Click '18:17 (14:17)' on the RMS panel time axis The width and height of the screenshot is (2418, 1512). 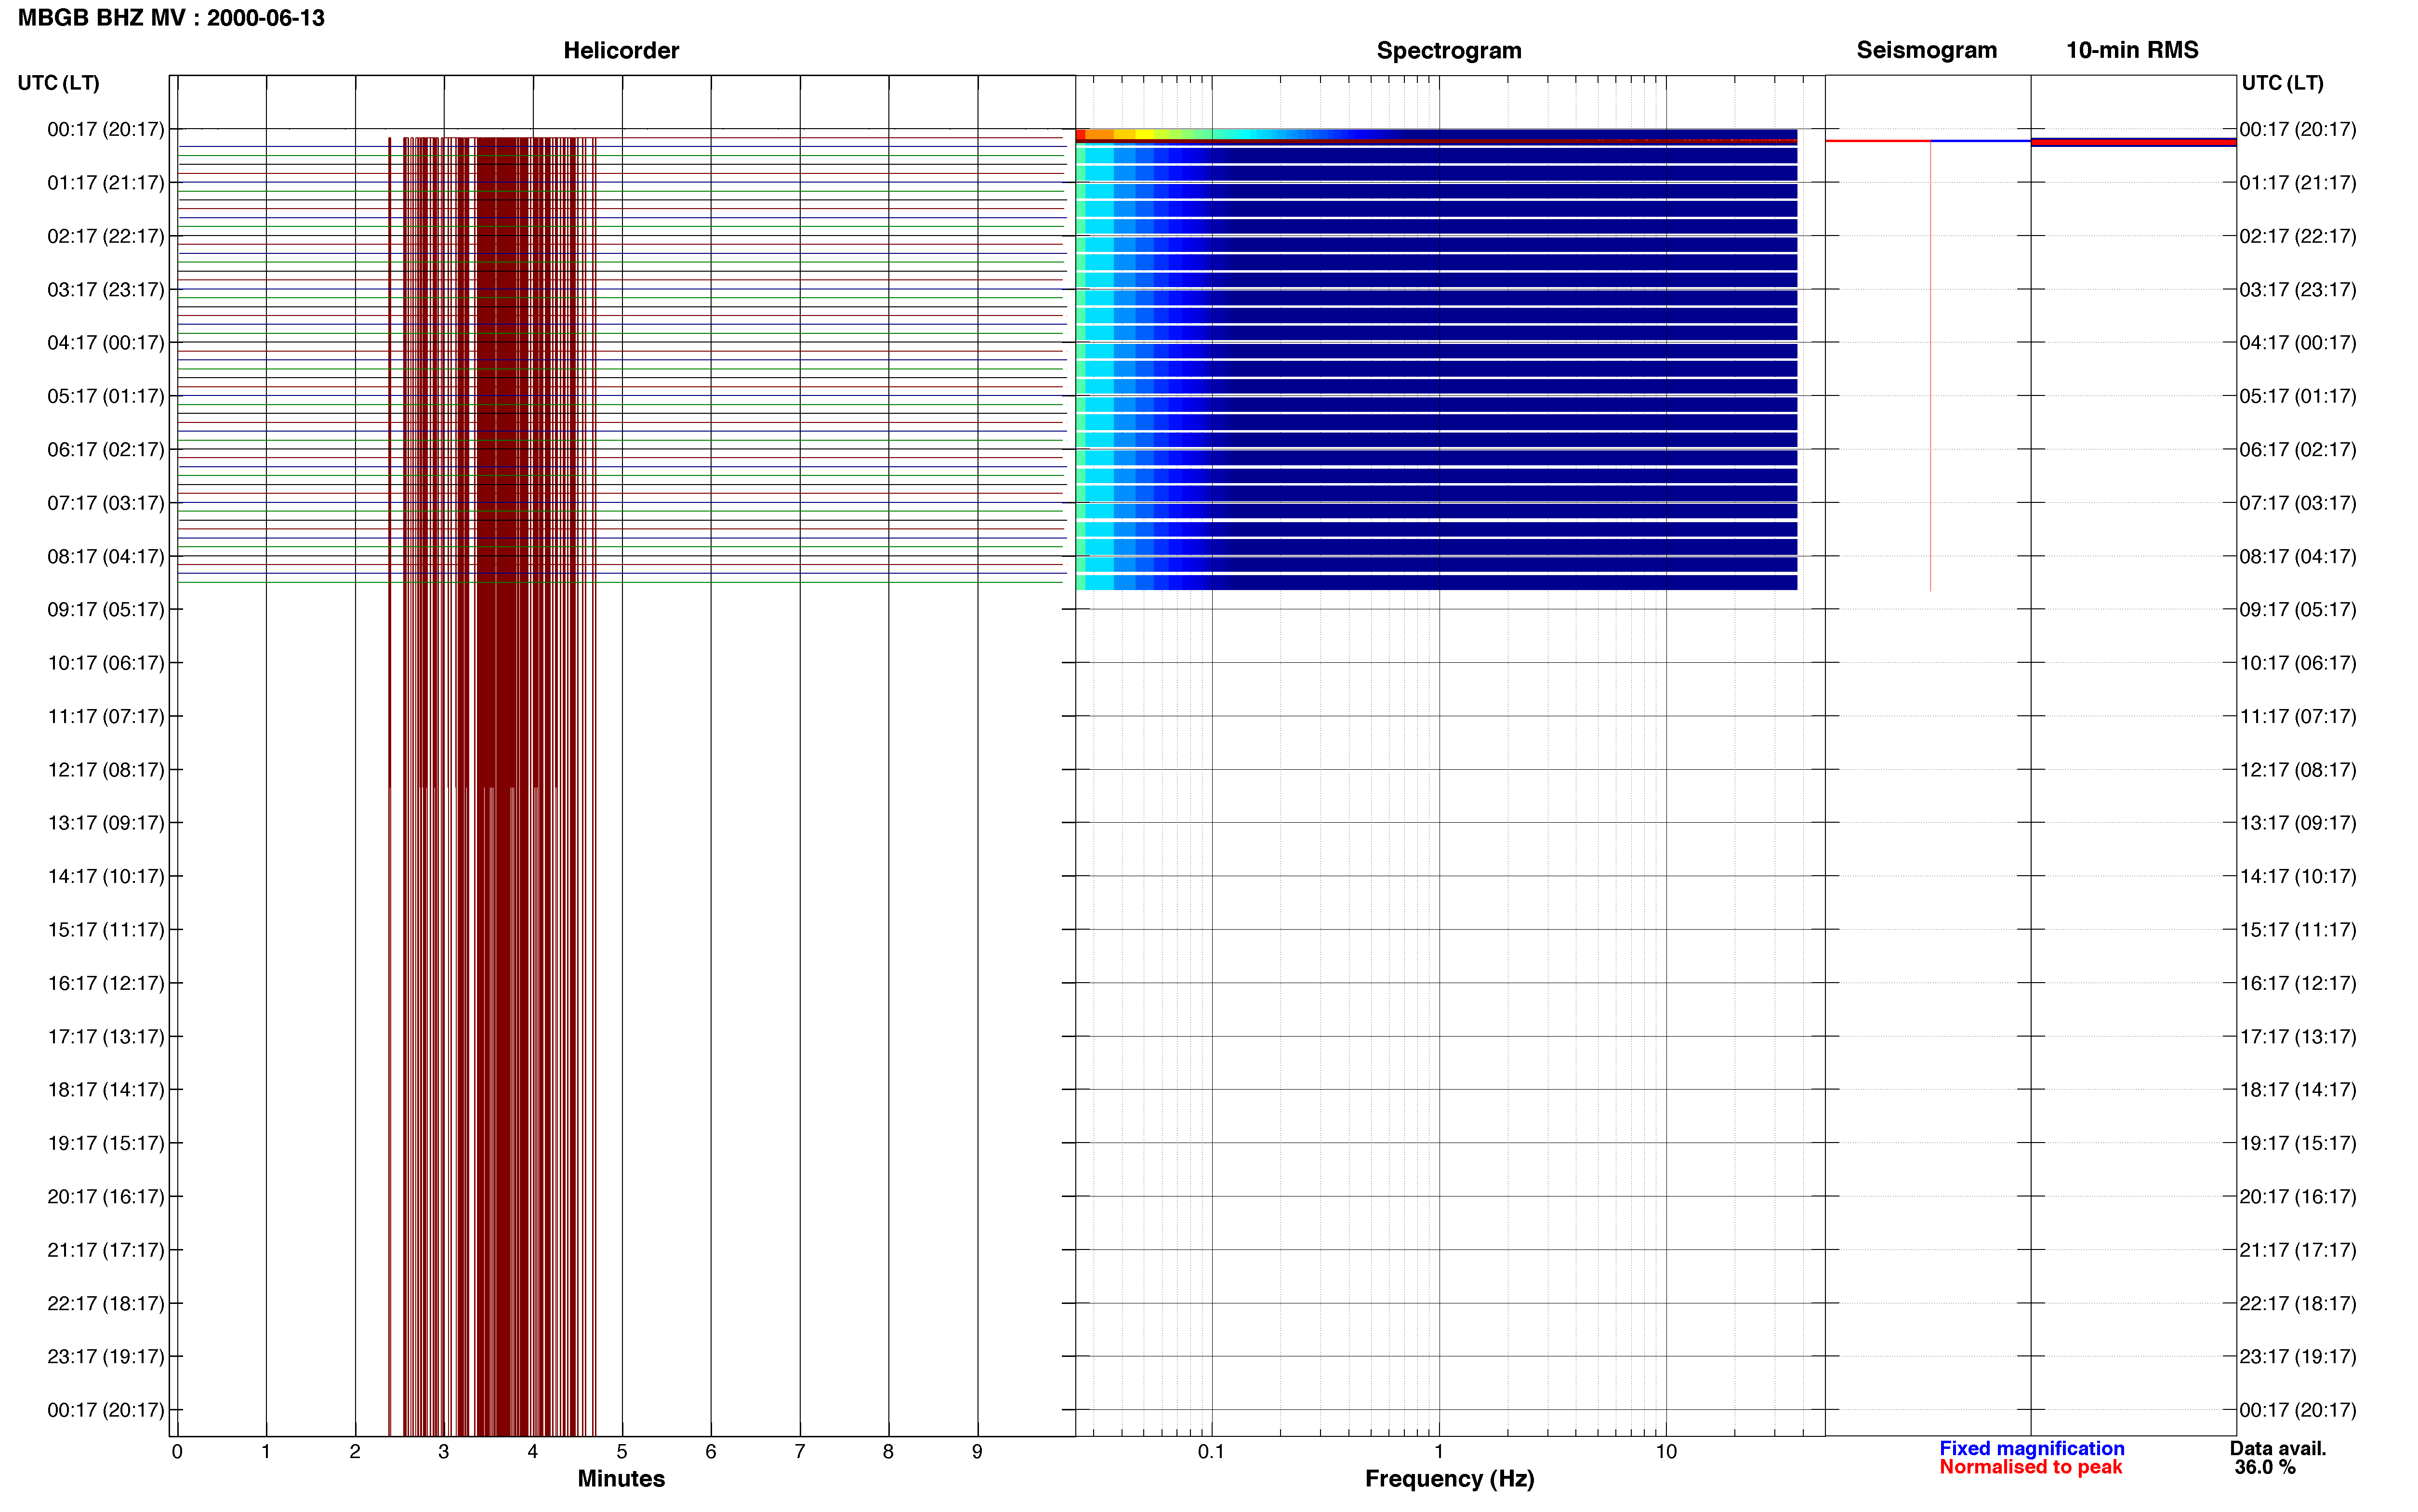(x=2298, y=1090)
